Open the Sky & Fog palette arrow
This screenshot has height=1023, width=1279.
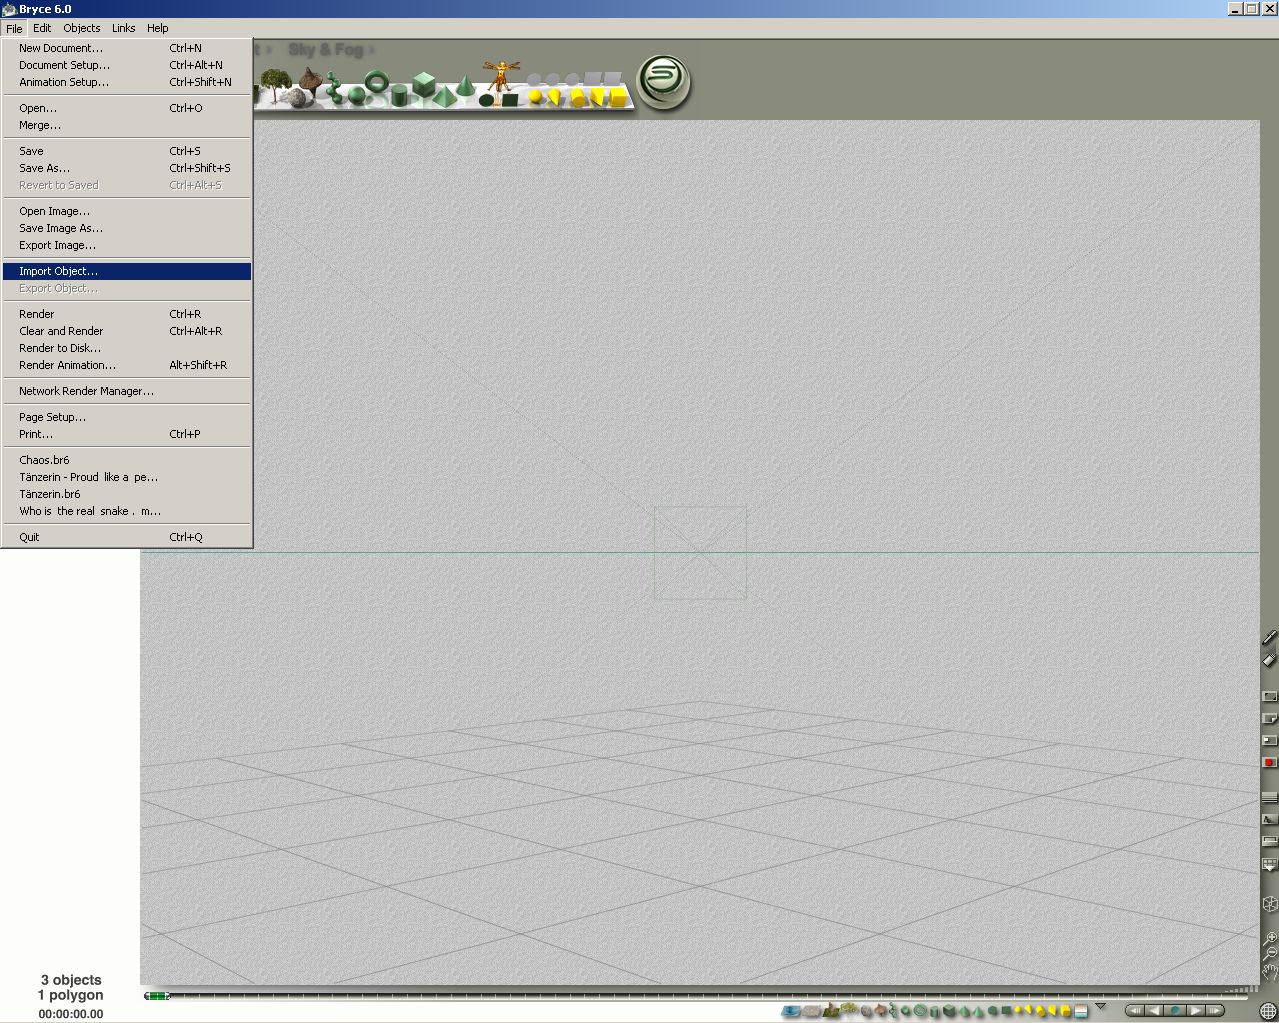point(372,49)
